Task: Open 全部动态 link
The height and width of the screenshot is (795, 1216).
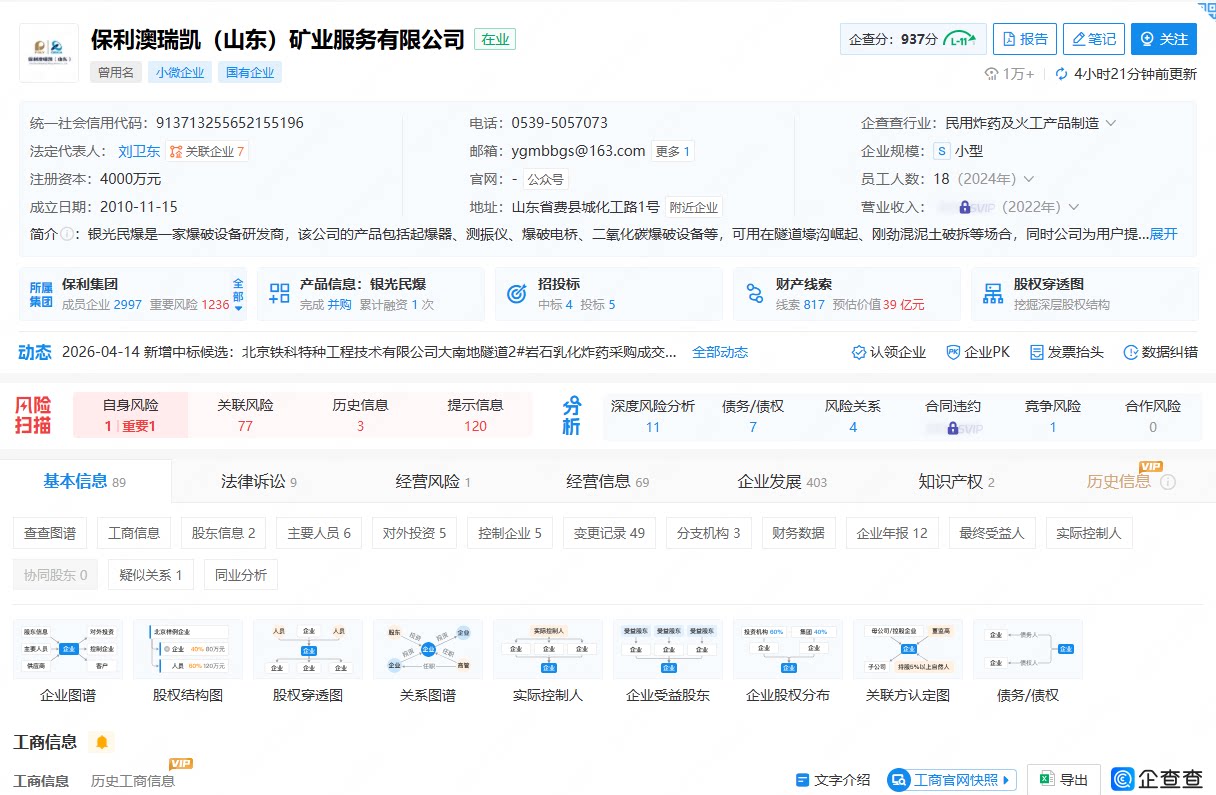Action: (720, 352)
